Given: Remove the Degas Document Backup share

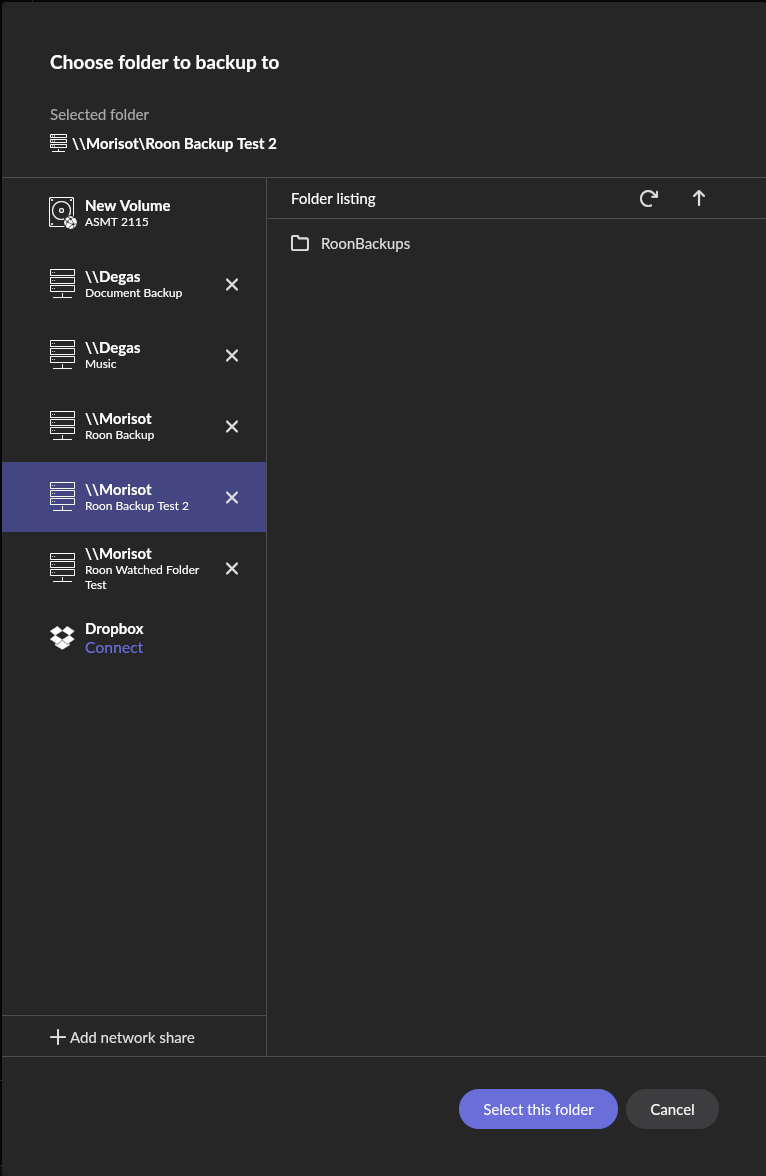Looking at the screenshot, I should pyautogui.click(x=232, y=284).
